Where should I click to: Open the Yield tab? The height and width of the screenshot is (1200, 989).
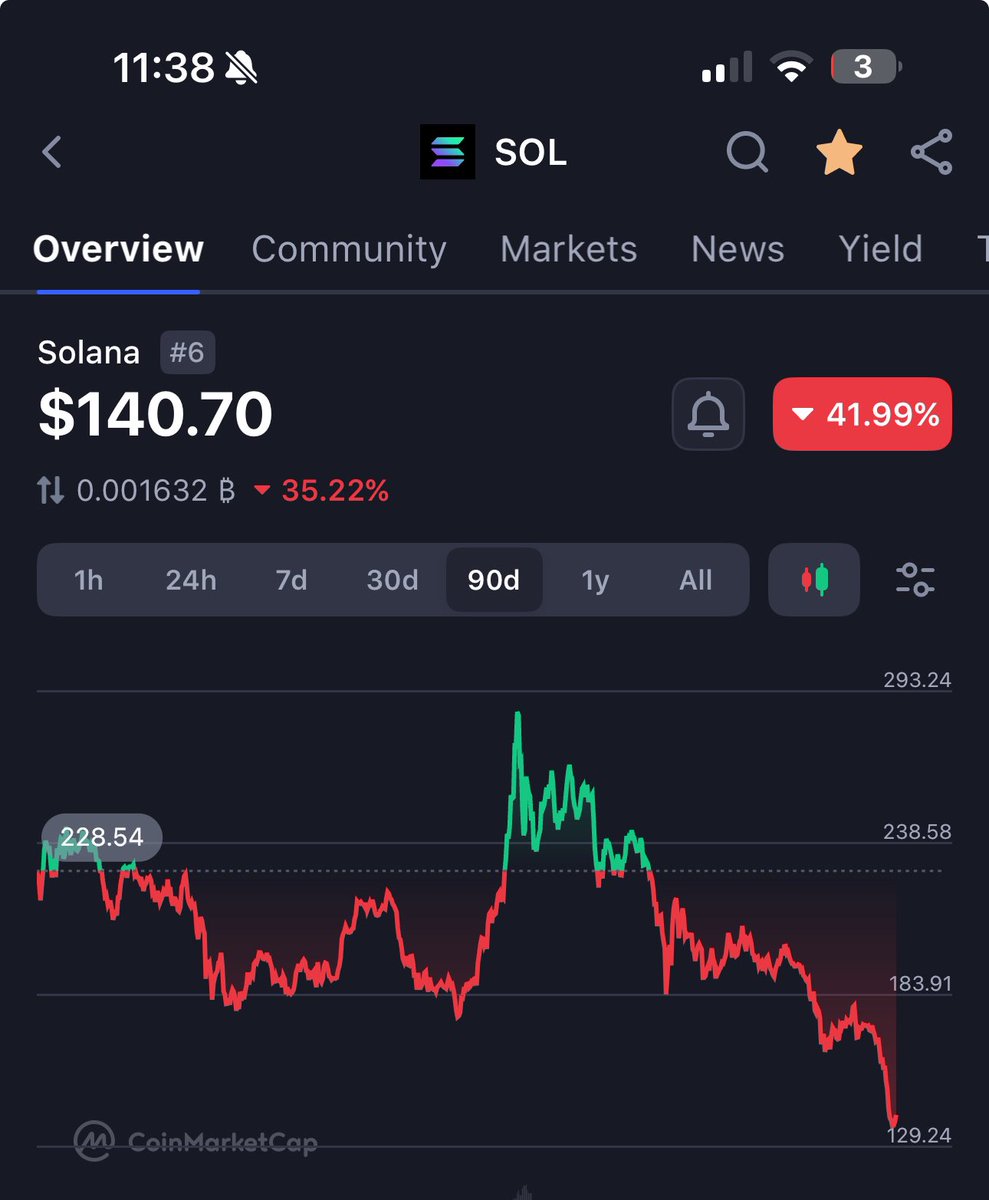click(x=880, y=249)
